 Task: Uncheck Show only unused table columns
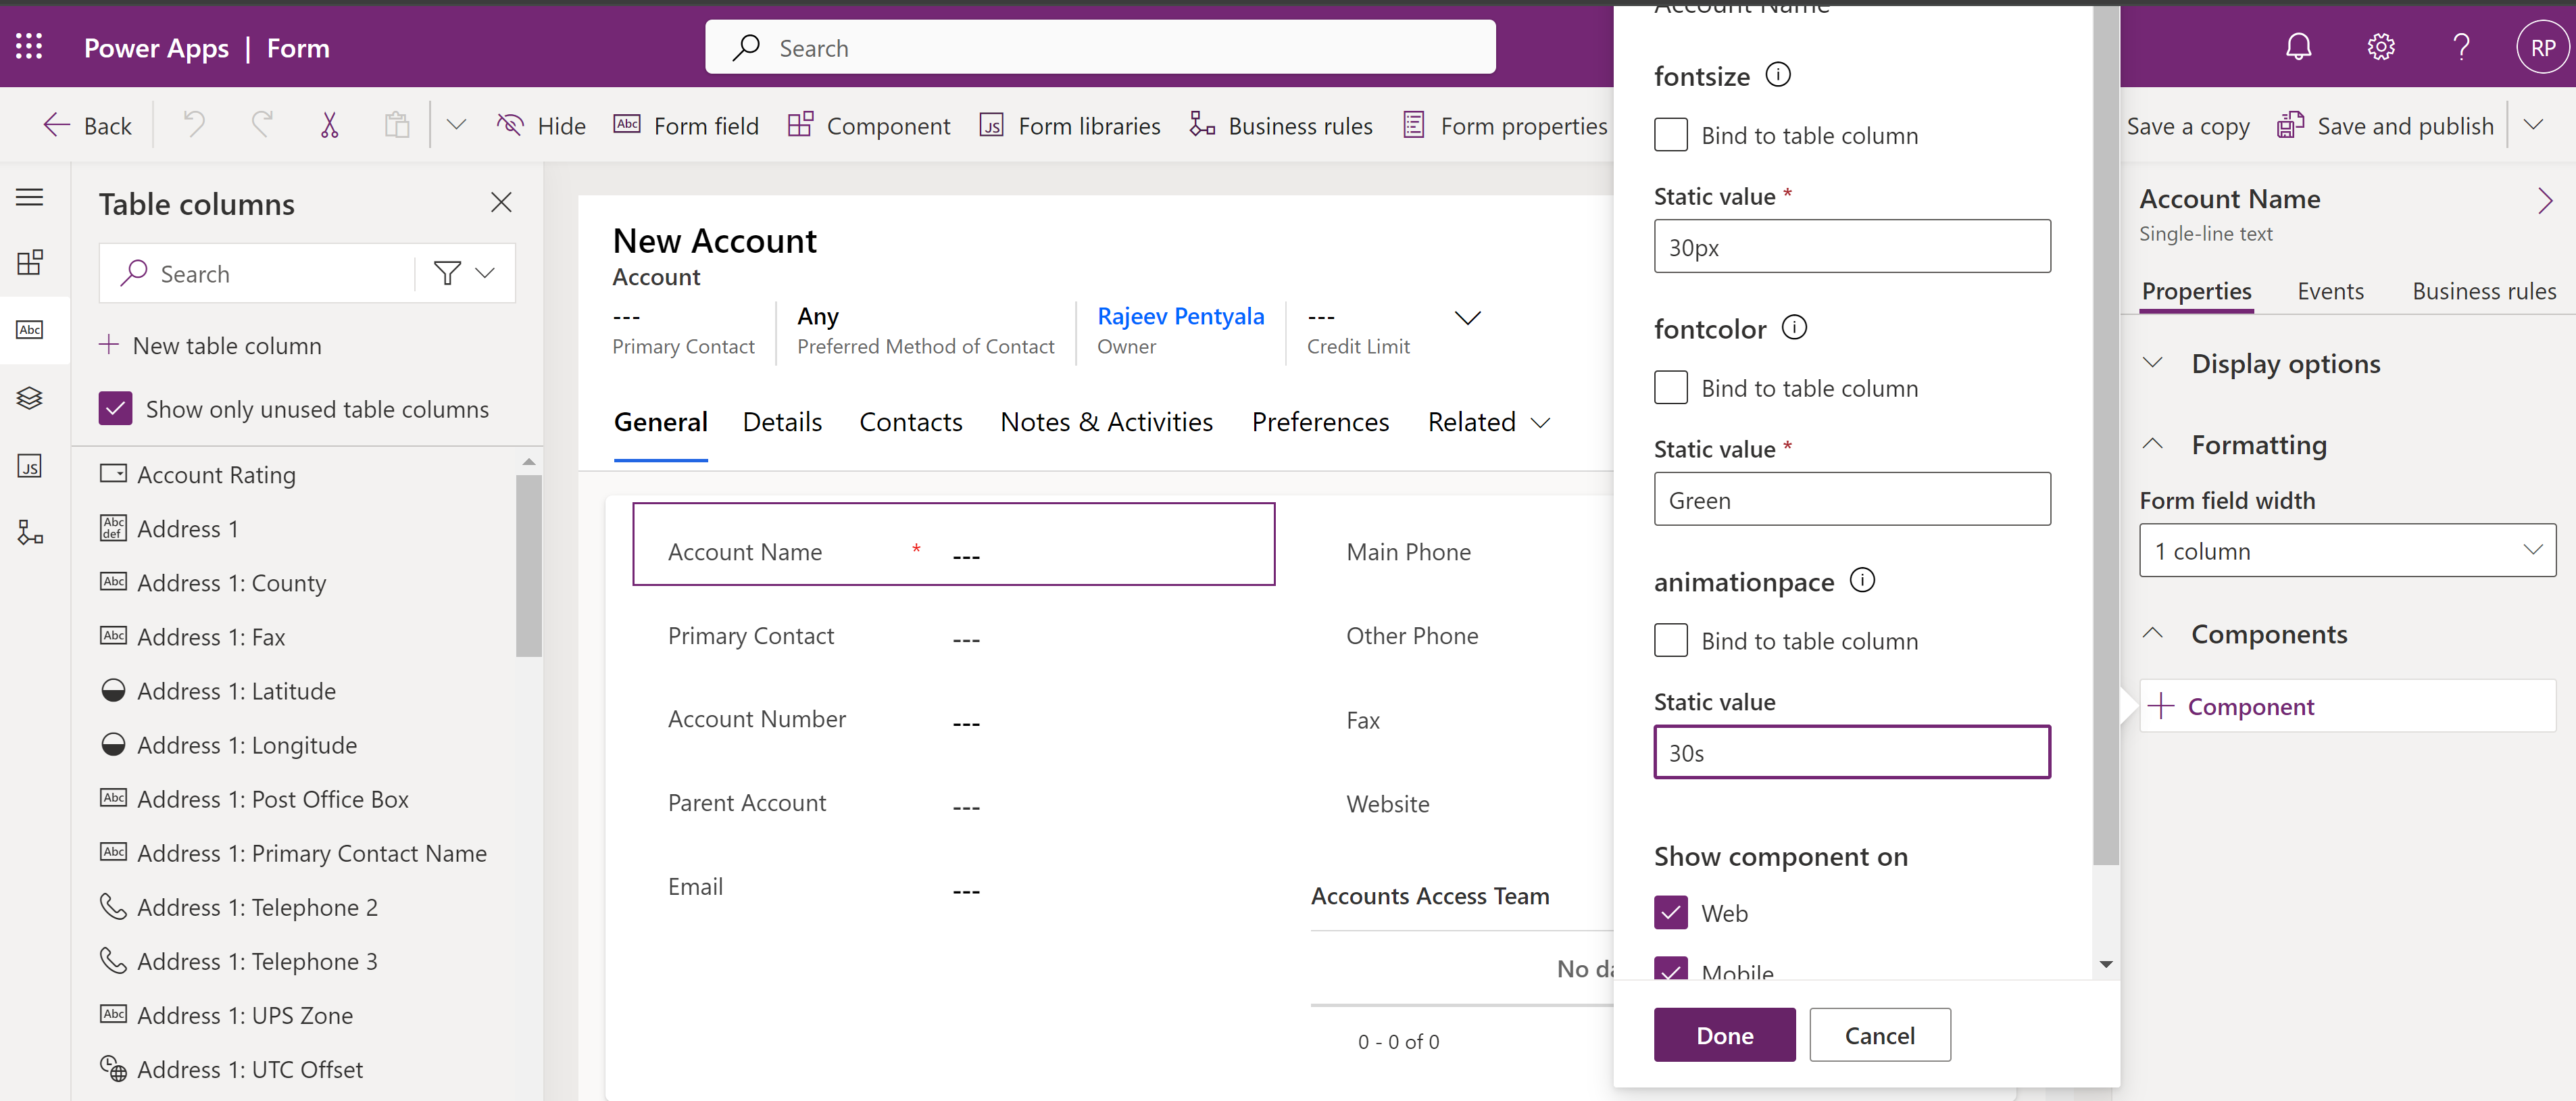(x=116, y=408)
